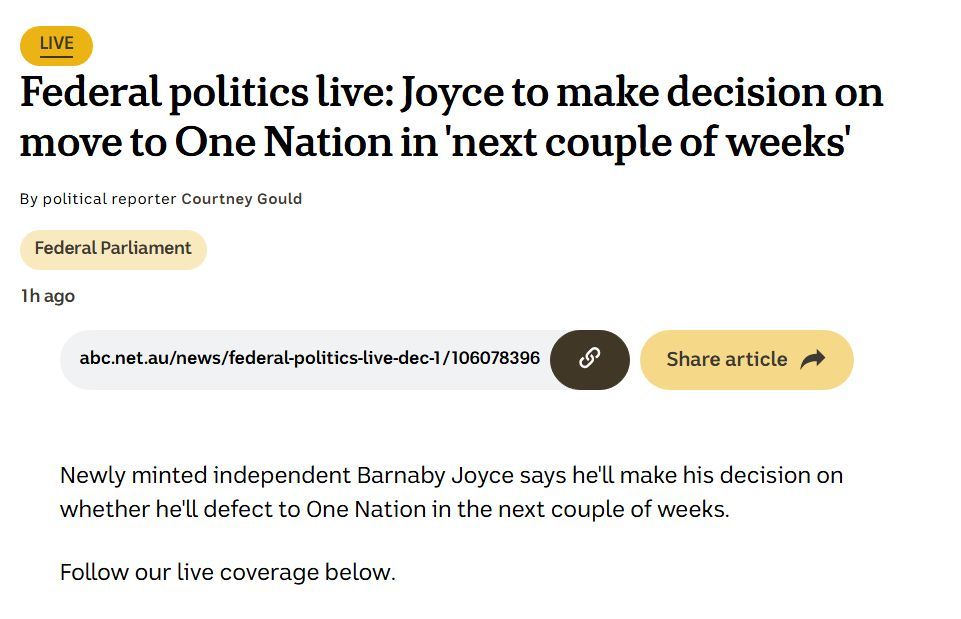Open author Courtney Gould's profile link
The image size is (961, 619).
click(x=241, y=199)
